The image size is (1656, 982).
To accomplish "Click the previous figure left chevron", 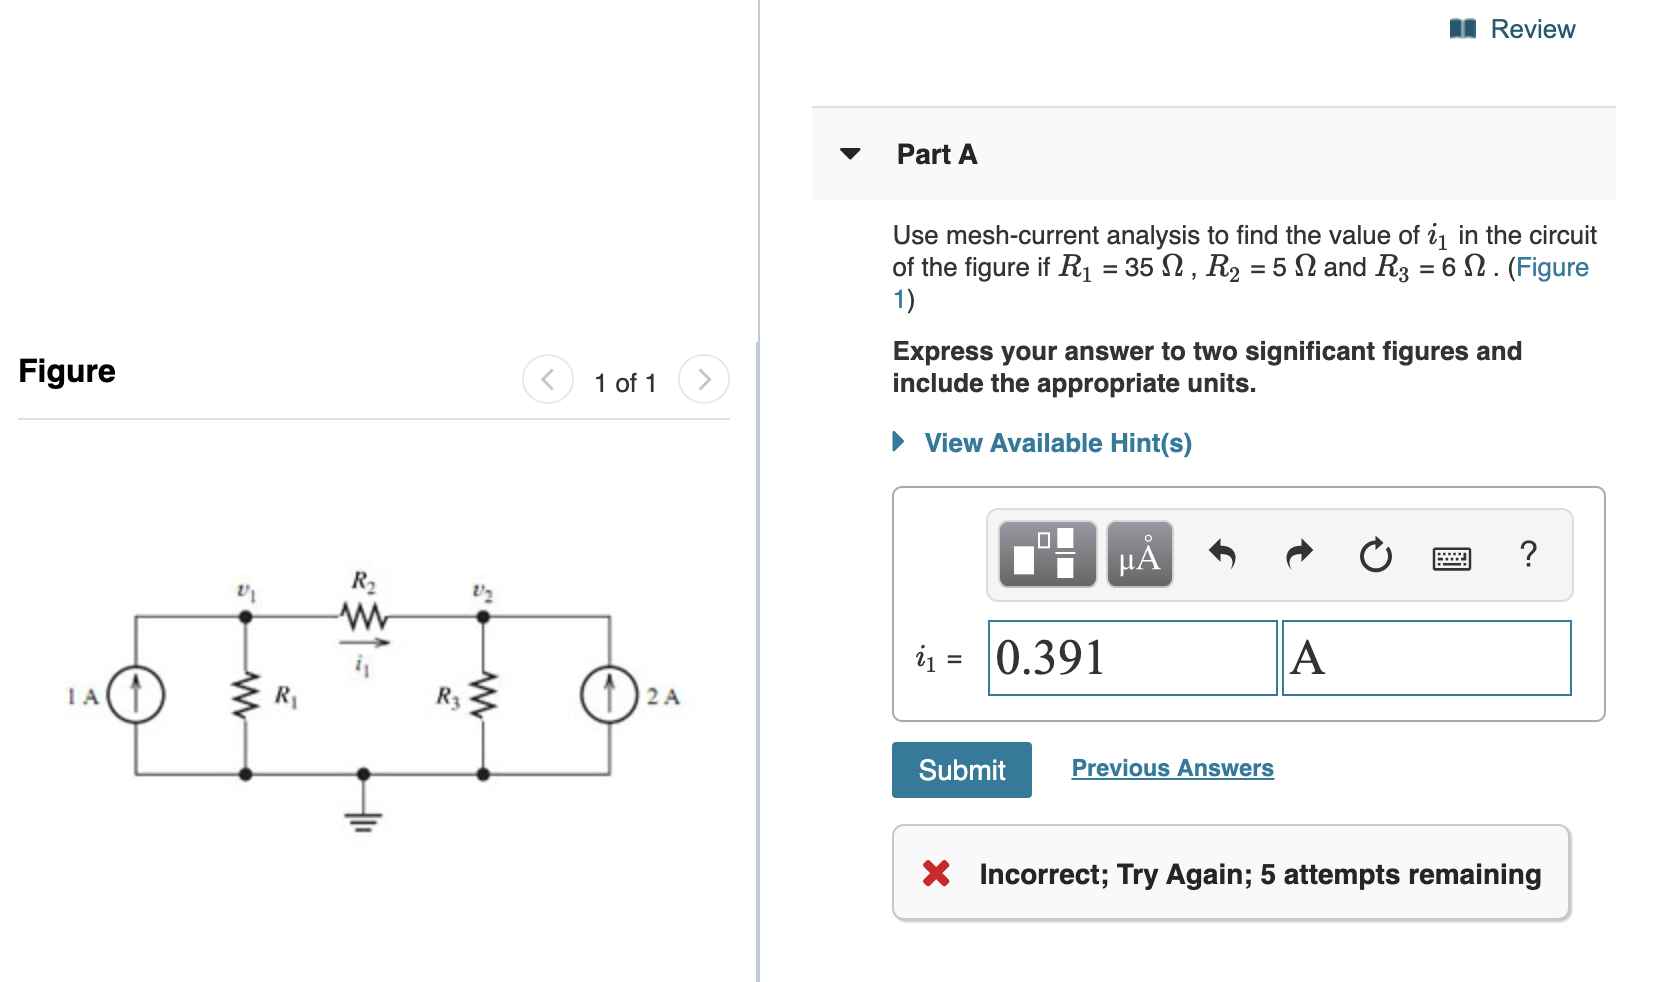I will coord(547,379).
